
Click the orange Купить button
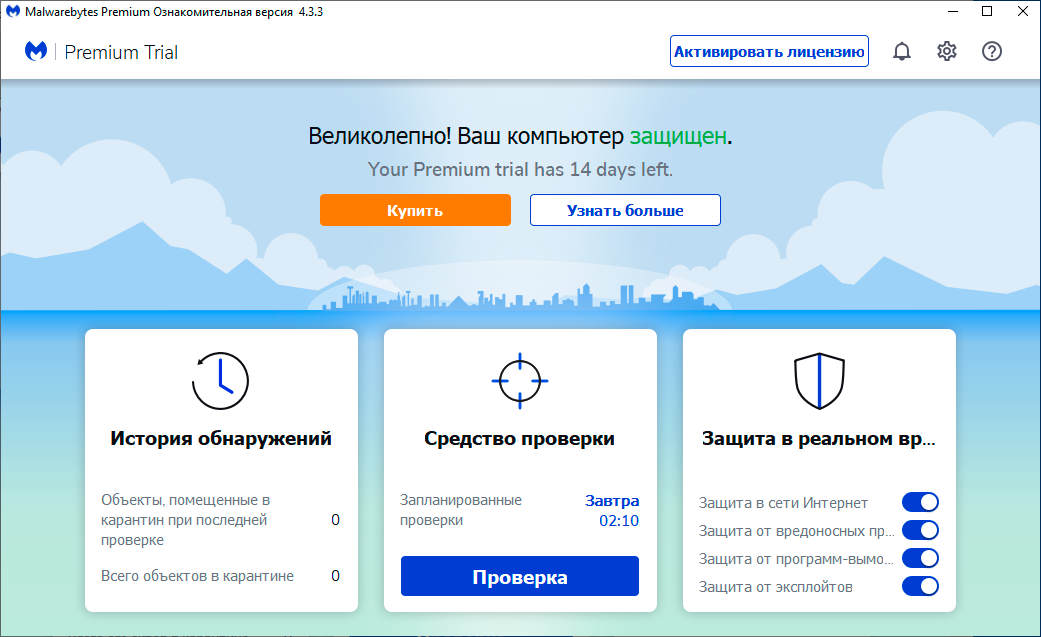click(416, 210)
